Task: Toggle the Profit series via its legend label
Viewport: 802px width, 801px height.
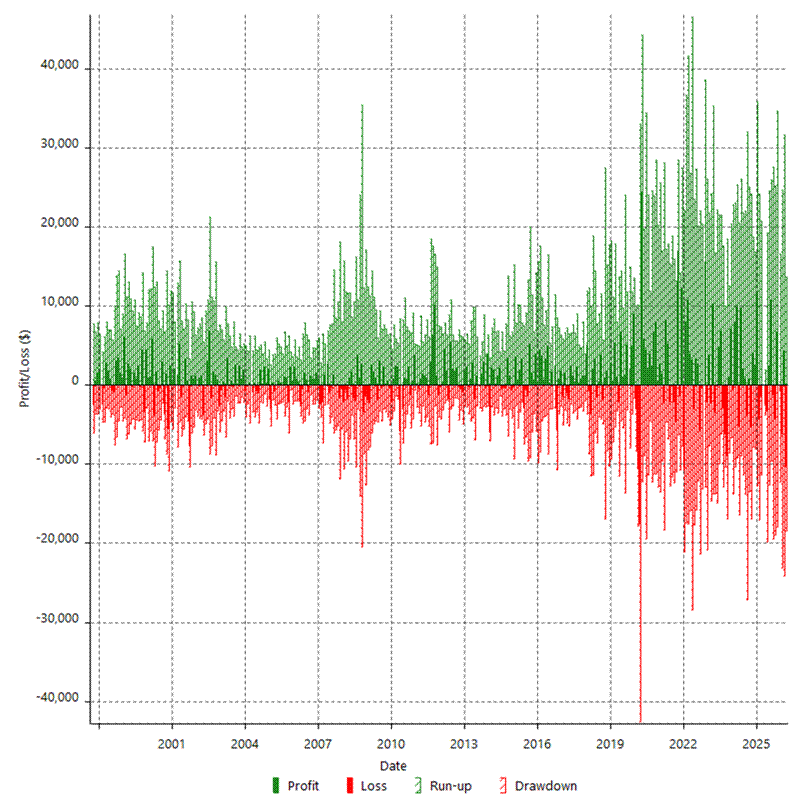Action: tap(303, 786)
